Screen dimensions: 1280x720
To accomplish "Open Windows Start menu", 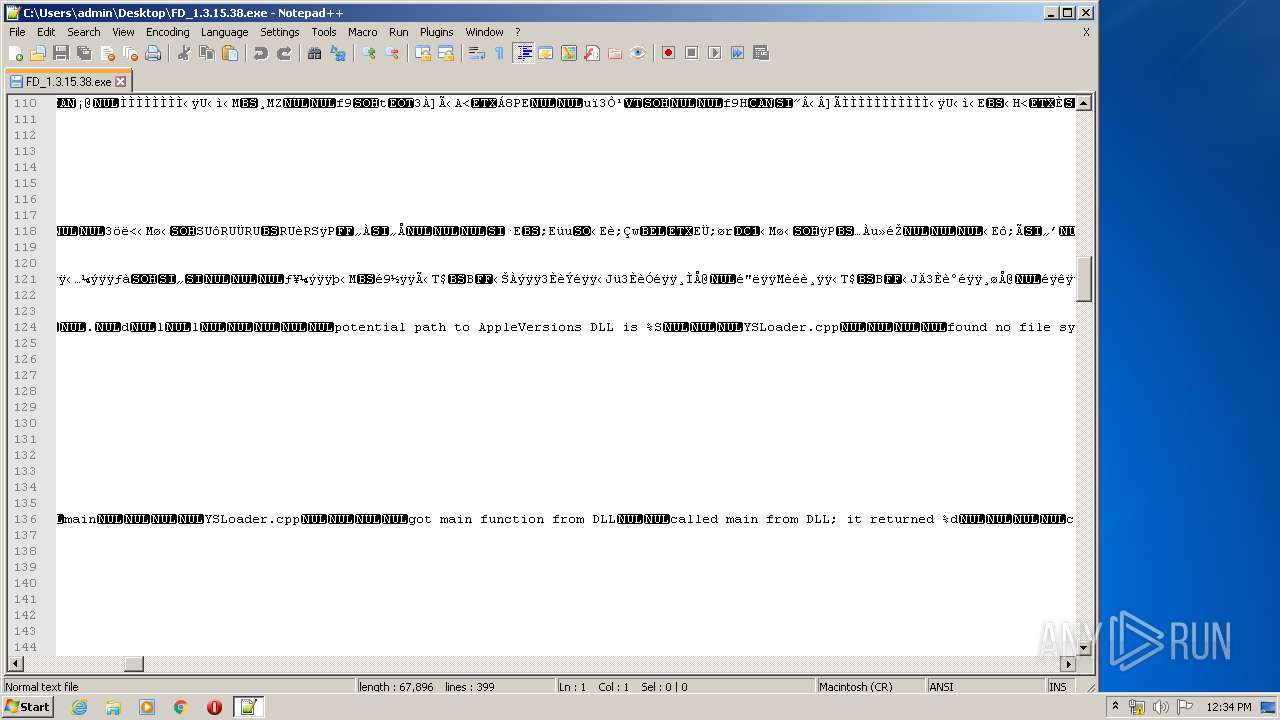I will tap(27, 707).
